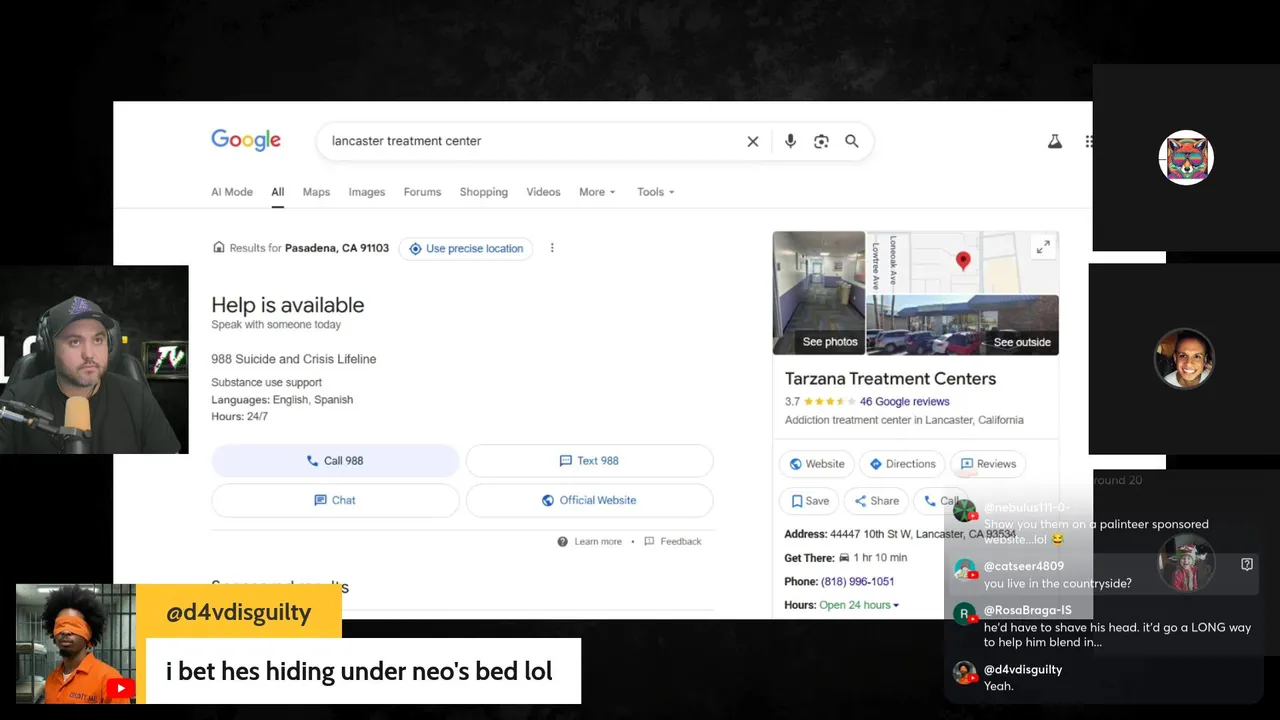Click the 988 Suicide and Crisis Lifeline text
The width and height of the screenshot is (1280, 720).
coord(293,359)
